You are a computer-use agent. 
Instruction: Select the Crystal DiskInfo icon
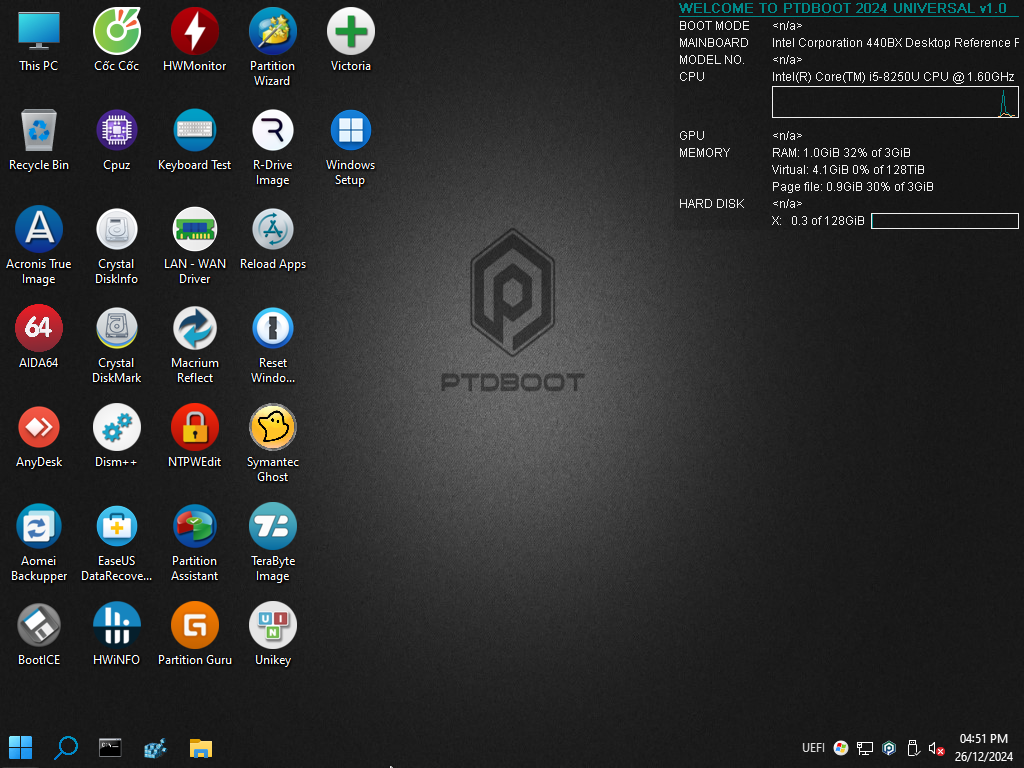tap(116, 246)
